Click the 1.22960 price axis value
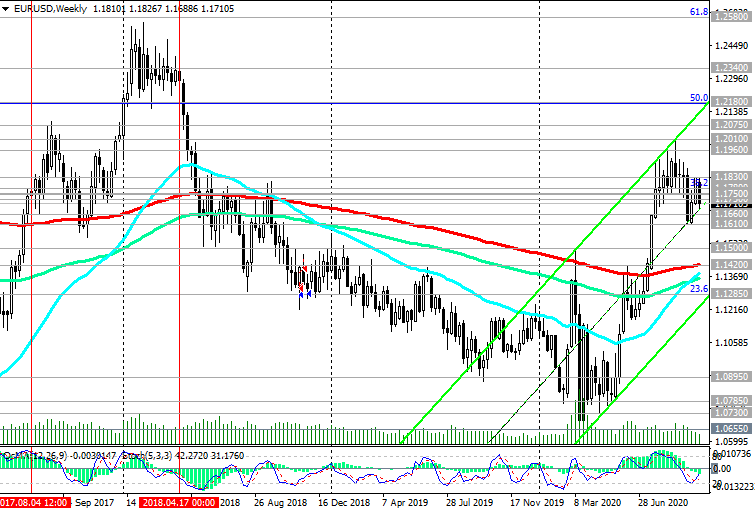The height and width of the screenshot is (513, 755). coord(732,79)
